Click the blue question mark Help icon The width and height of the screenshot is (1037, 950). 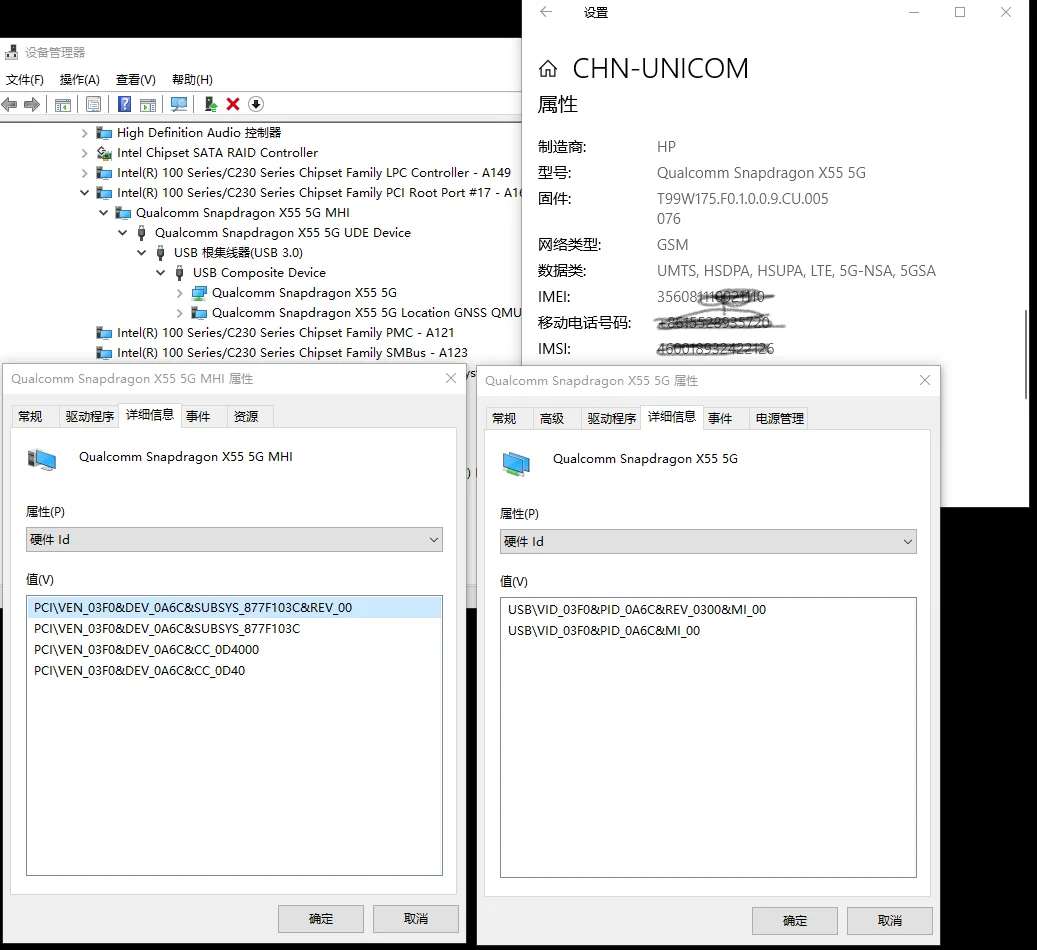tap(124, 104)
